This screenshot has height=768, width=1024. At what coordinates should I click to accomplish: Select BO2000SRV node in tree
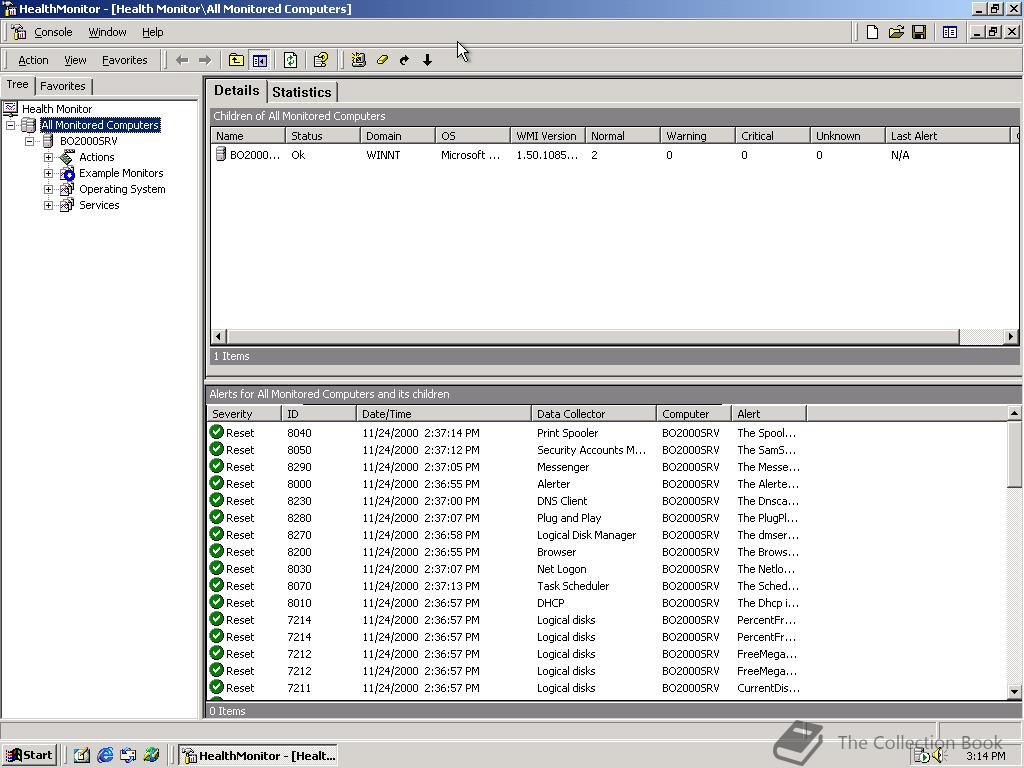[x=88, y=141]
